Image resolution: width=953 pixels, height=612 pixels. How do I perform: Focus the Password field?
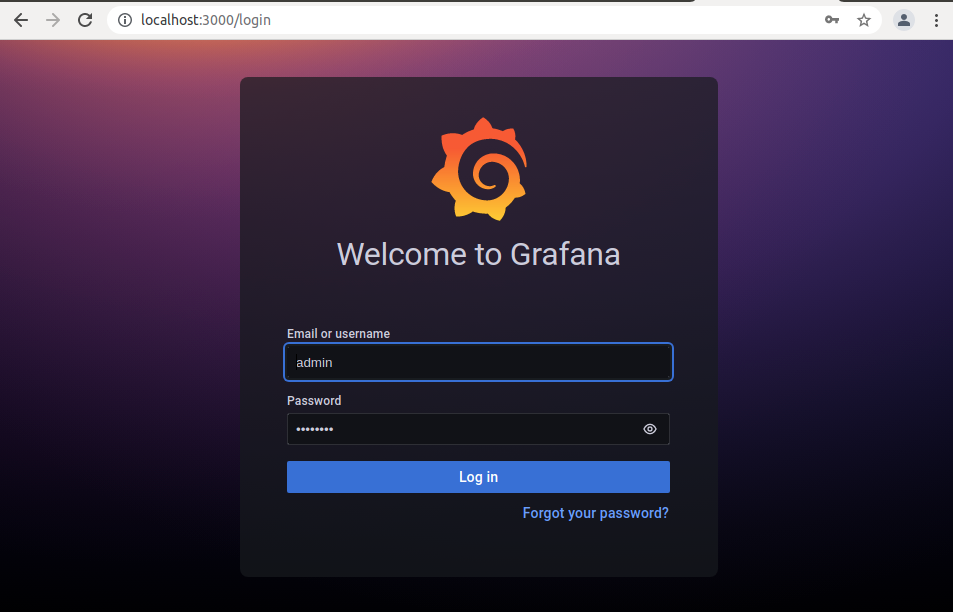click(478, 429)
